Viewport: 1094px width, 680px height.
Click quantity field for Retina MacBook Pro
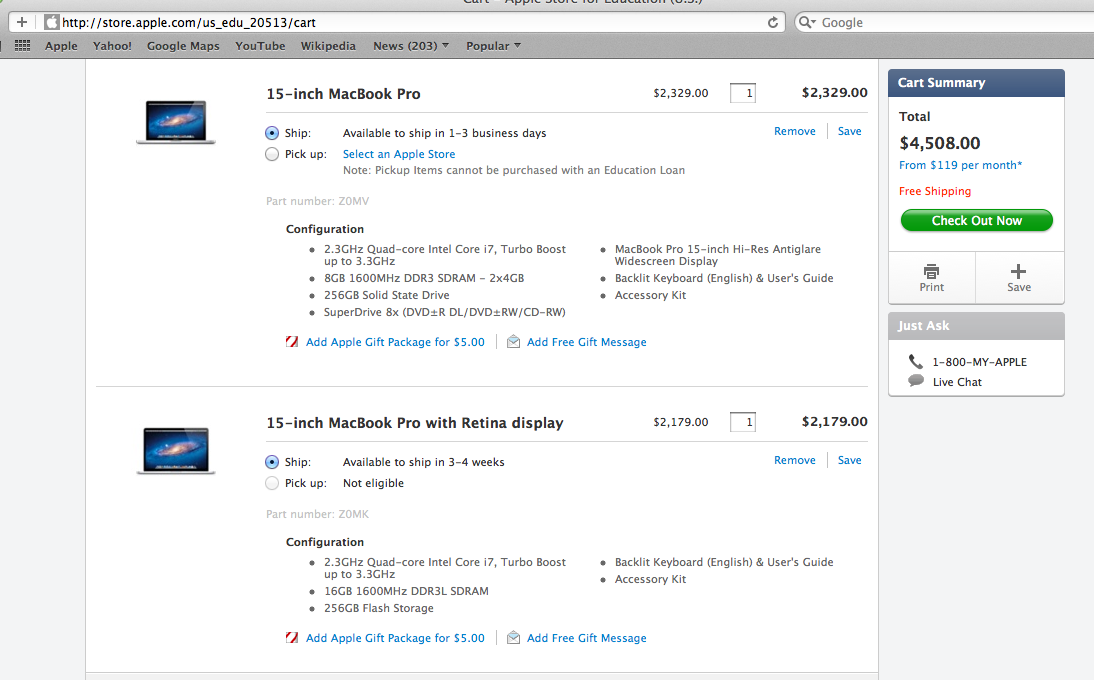[x=743, y=422]
